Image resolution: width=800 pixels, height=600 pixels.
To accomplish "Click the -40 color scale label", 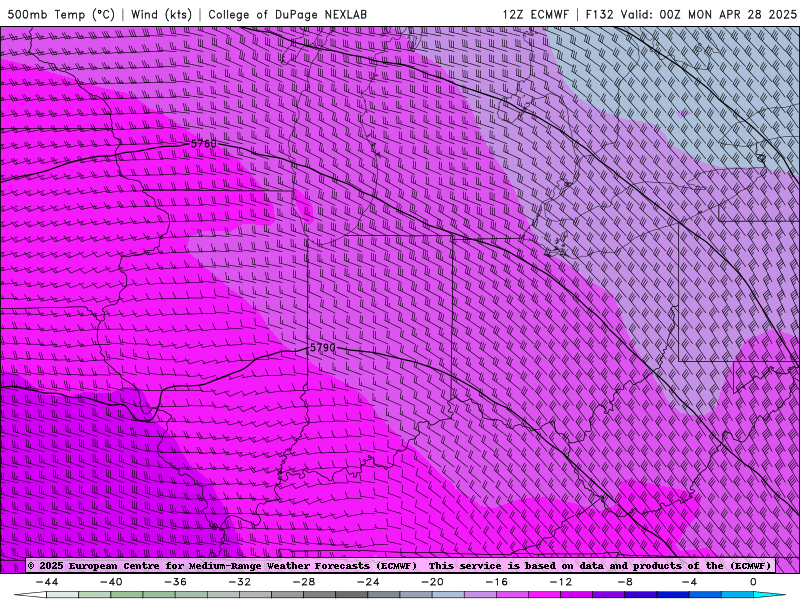I will tap(111, 582).
